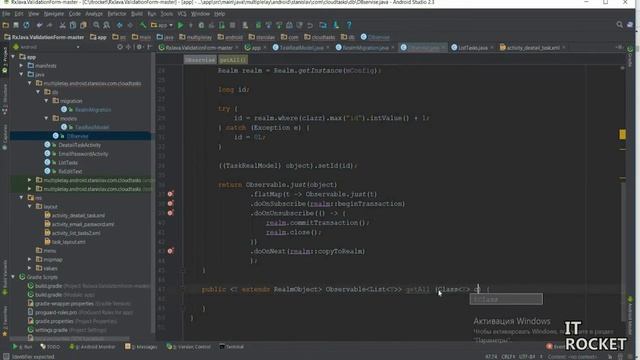The image size is (640, 360).
Task: Collapse the migration package
Action: coord(47,100)
